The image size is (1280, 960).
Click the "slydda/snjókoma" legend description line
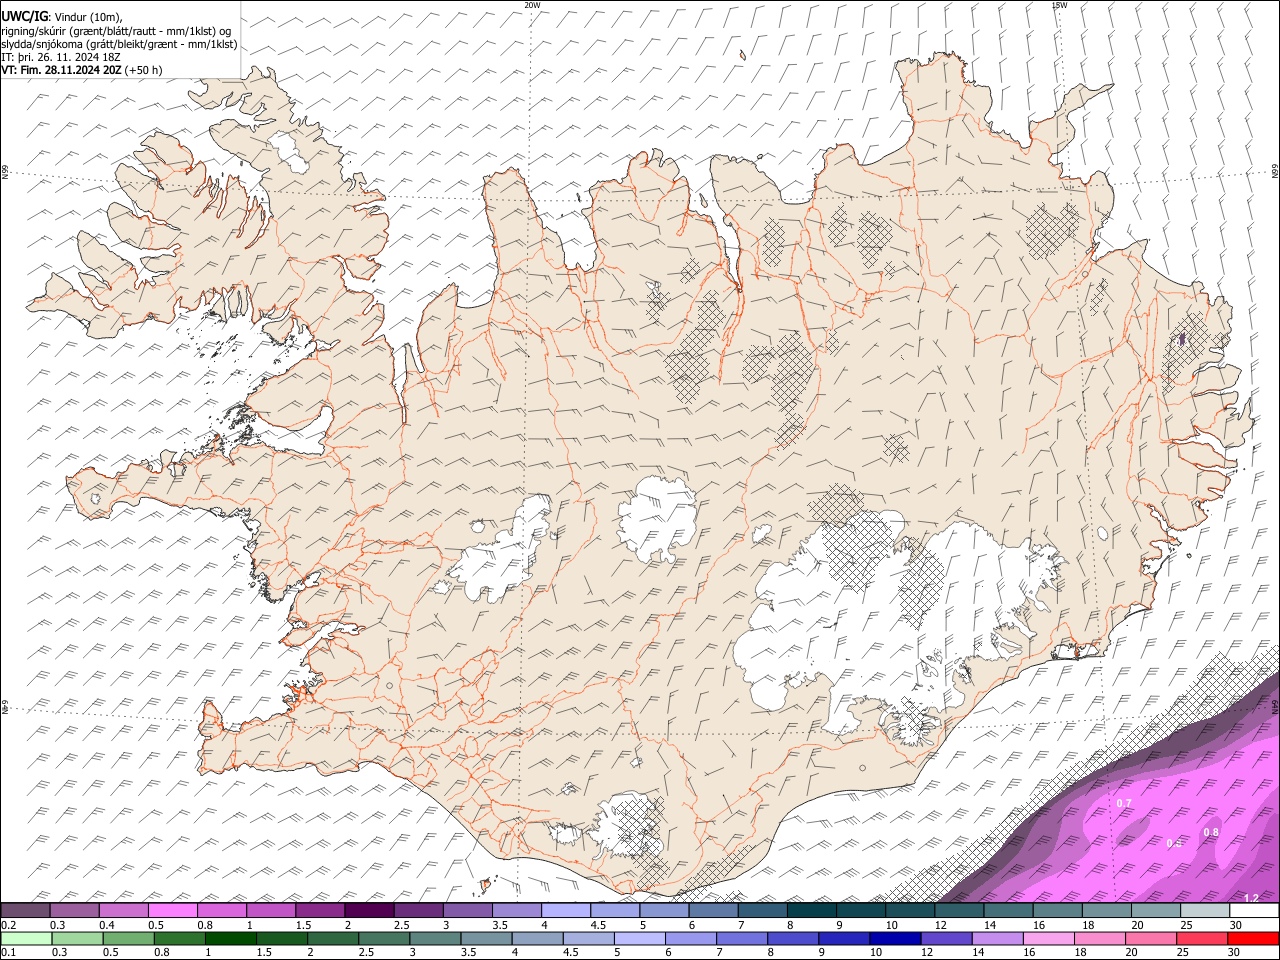point(119,44)
